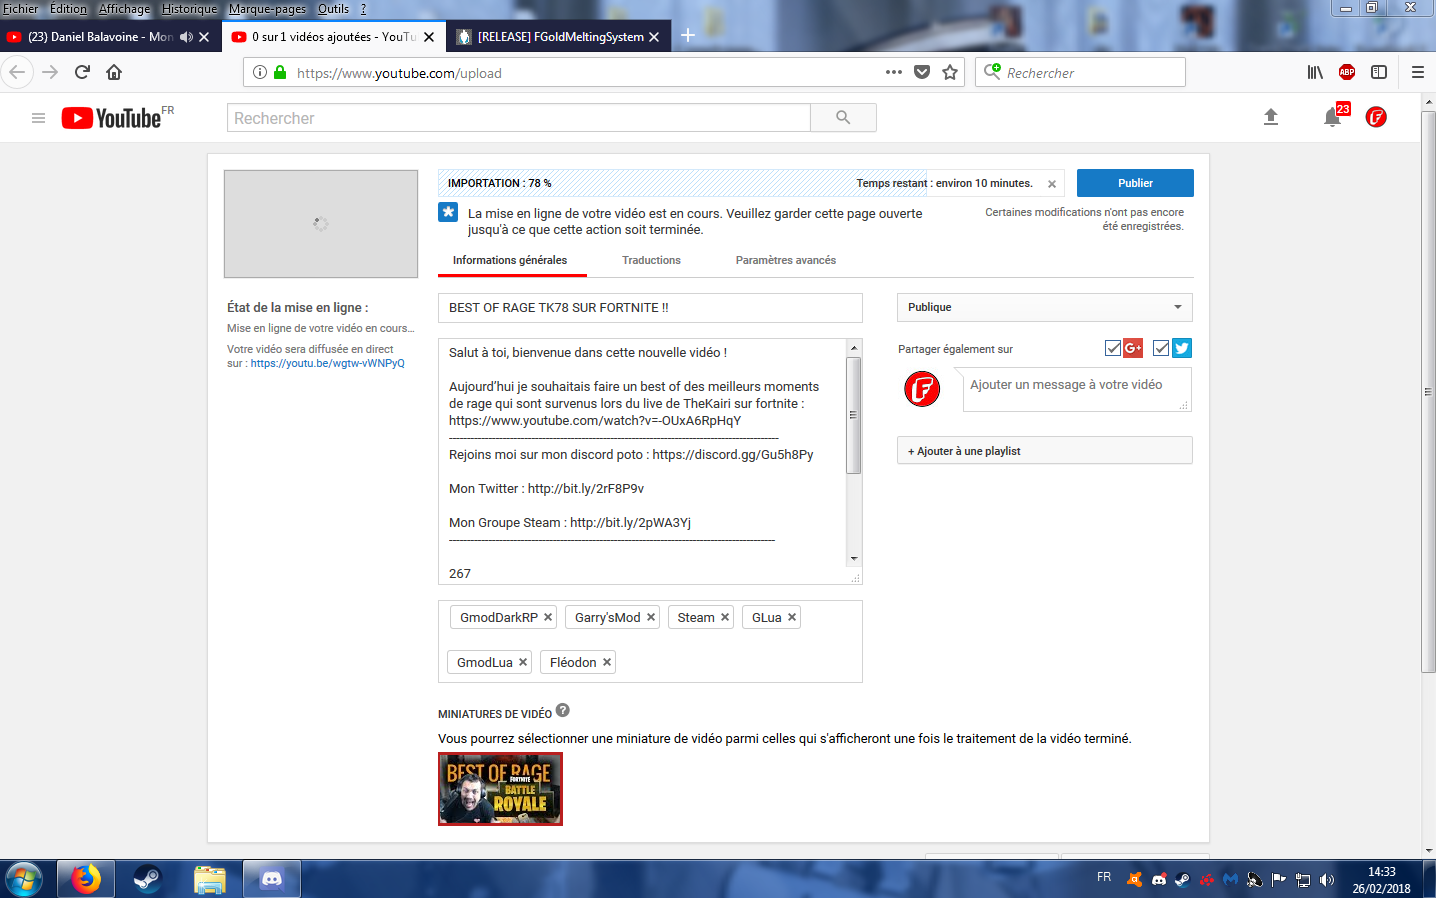Bookmark this page with the star icon
Screen dimensions: 1436x898
[950, 72]
